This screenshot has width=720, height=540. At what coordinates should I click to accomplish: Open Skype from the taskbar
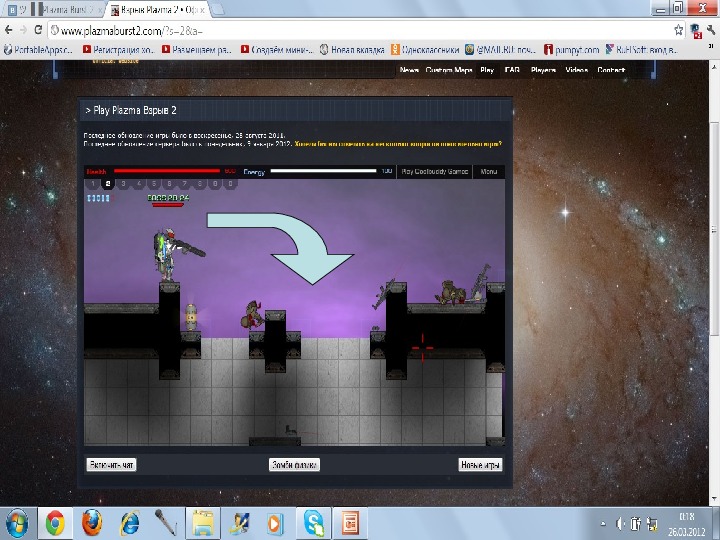[x=314, y=523]
